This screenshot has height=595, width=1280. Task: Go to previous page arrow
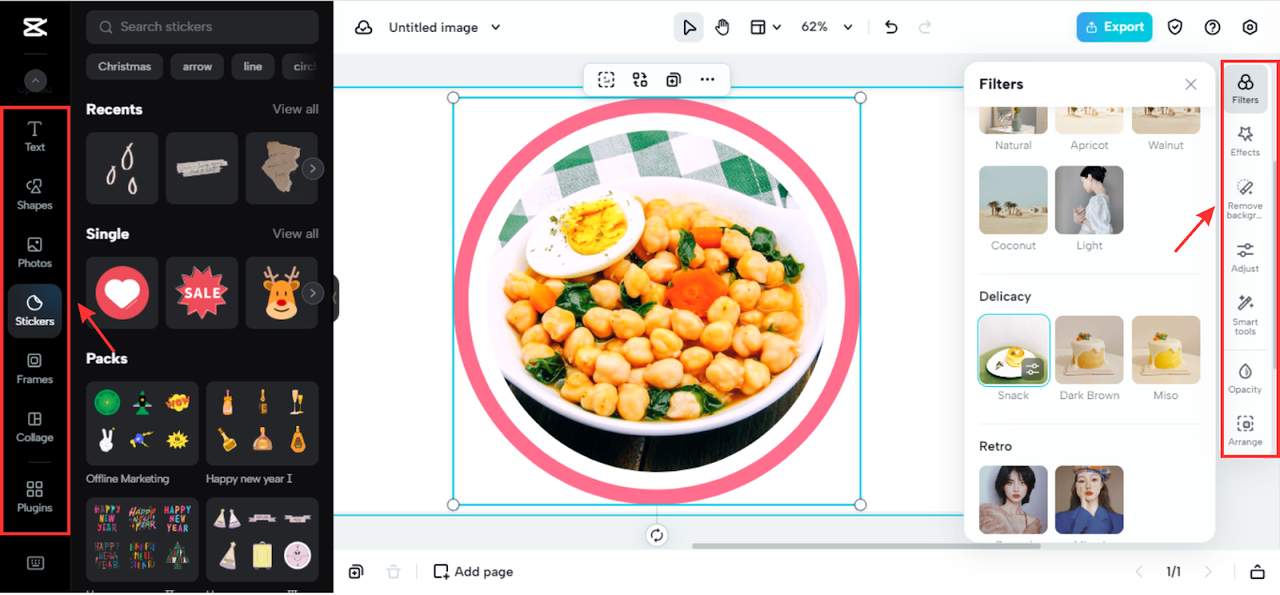[1138, 572]
